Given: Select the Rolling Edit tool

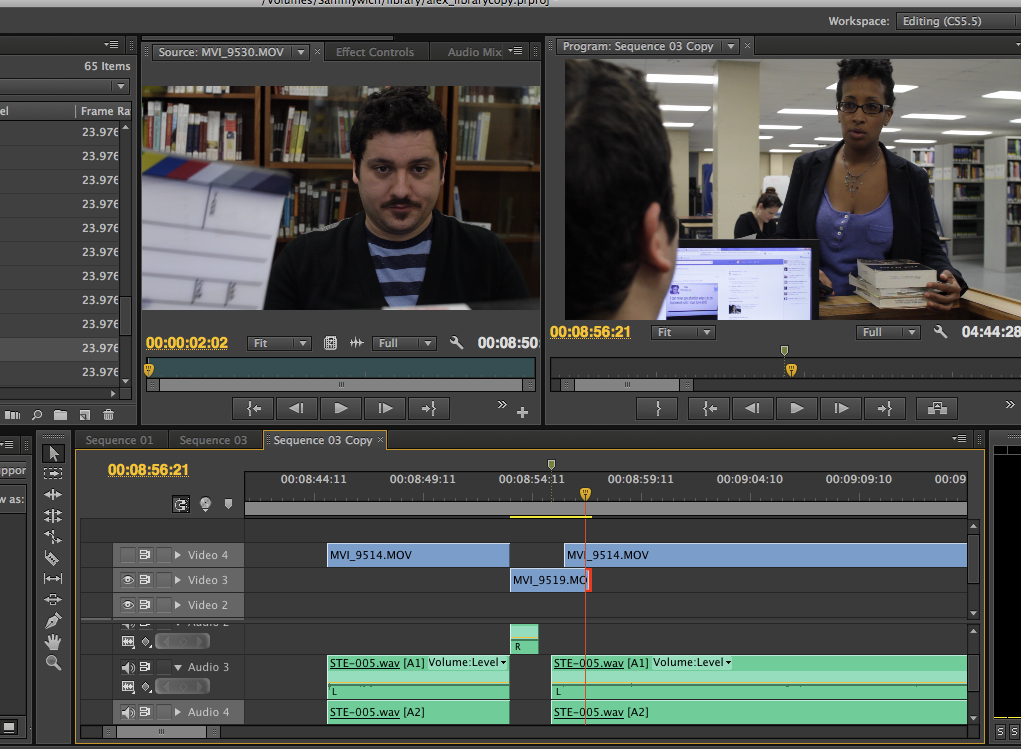Looking at the screenshot, I should click(x=53, y=516).
